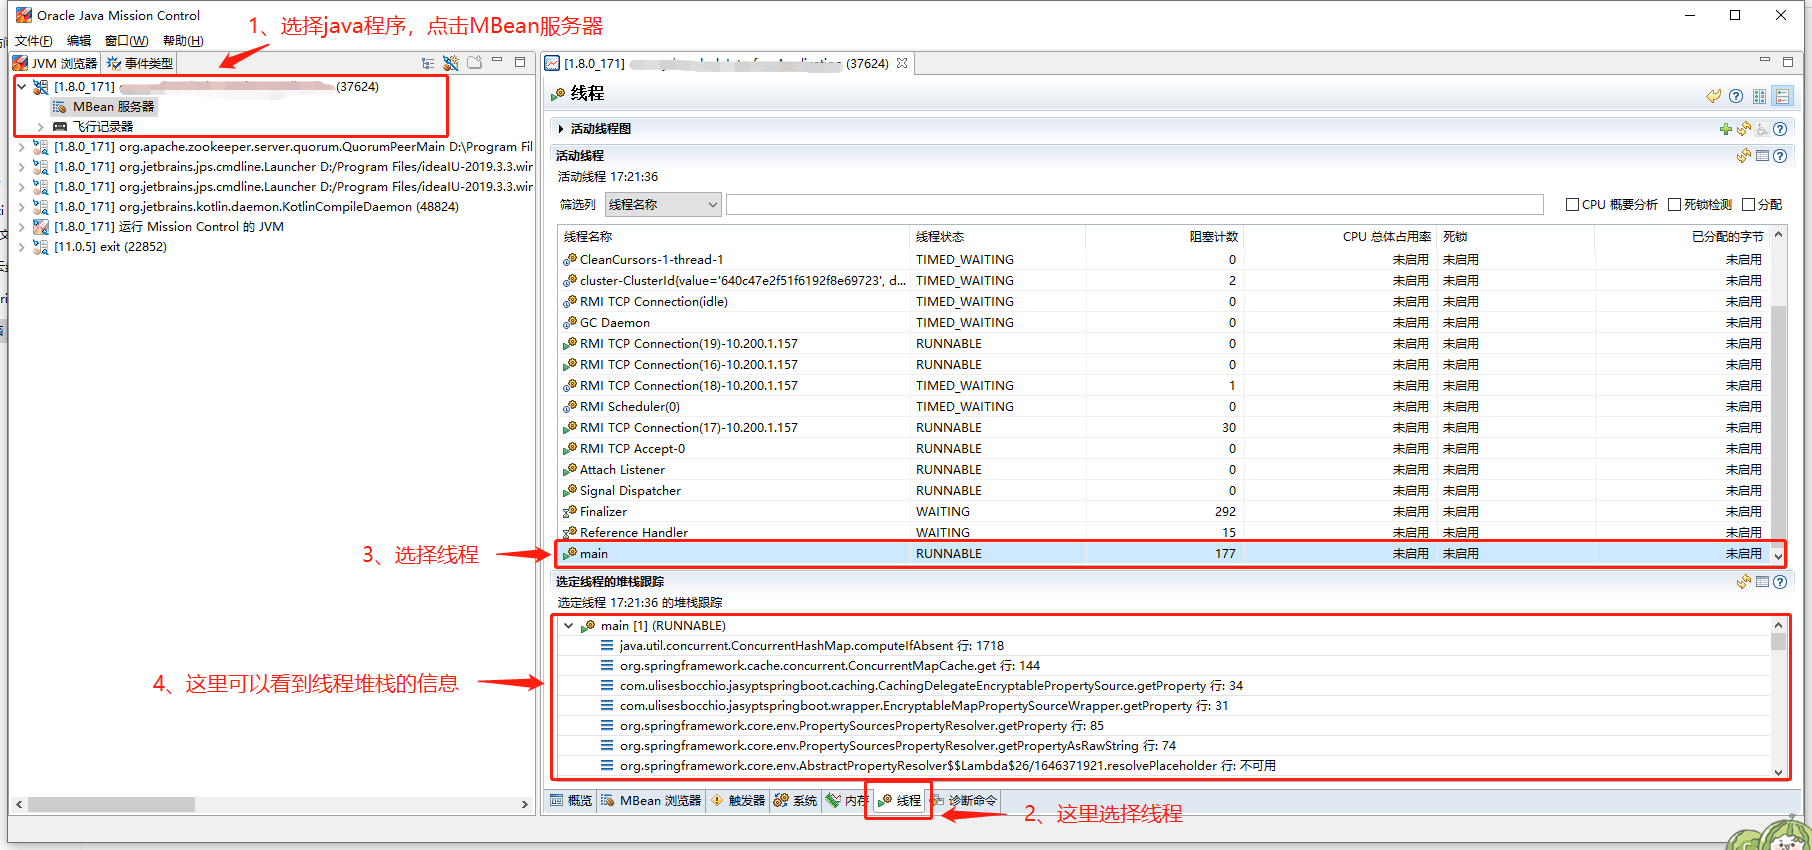The width and height of the screenshot is (1812, 850).
Task: Click the JVM icon of the exit (22852) row
Action: point(41,247)
